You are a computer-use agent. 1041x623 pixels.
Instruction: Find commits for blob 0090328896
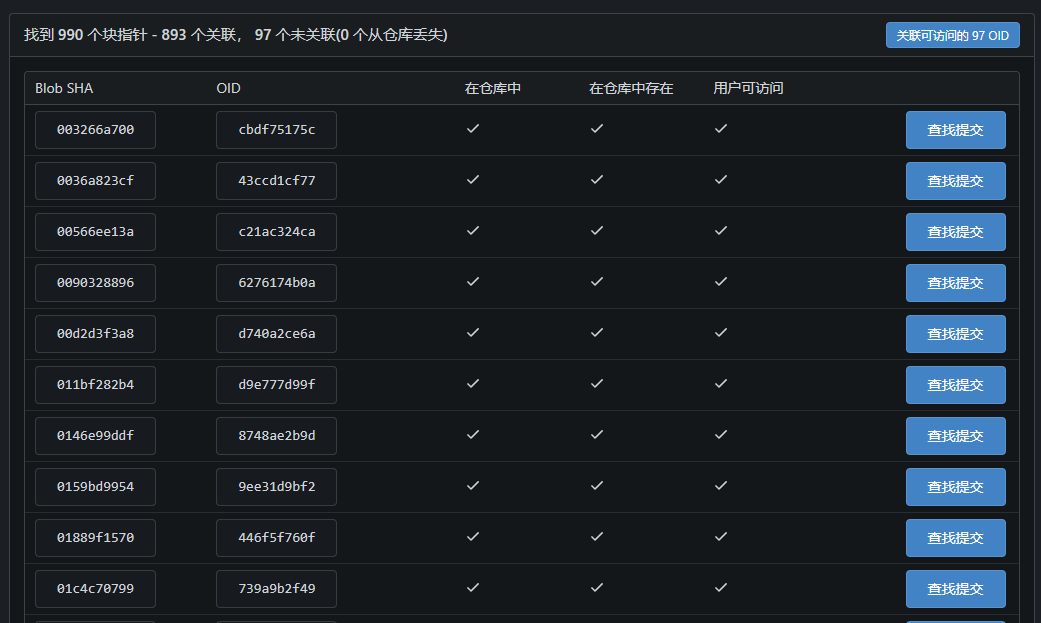[955, 283]
